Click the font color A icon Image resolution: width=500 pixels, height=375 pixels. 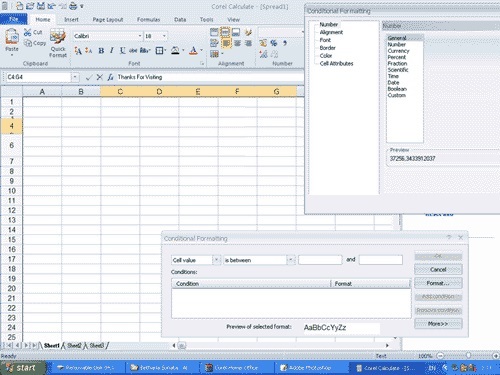193,51
